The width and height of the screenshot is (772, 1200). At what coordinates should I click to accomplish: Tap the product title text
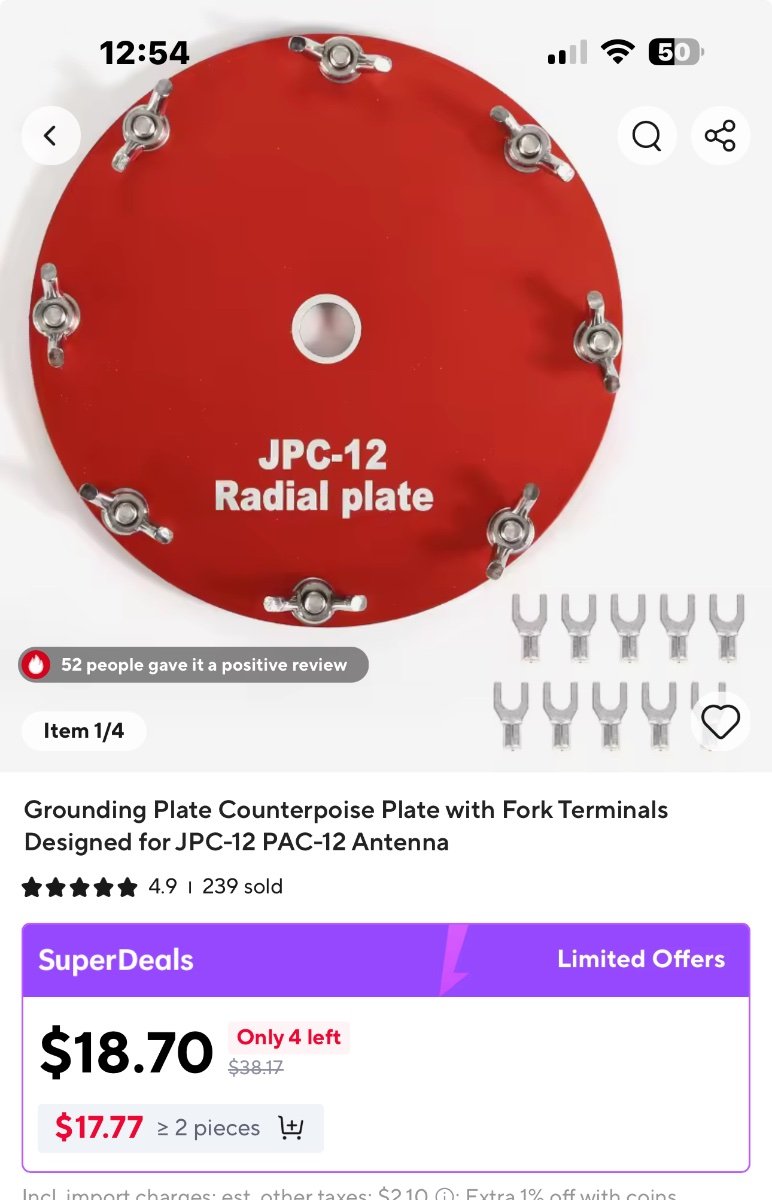click(x=346, y=826)
